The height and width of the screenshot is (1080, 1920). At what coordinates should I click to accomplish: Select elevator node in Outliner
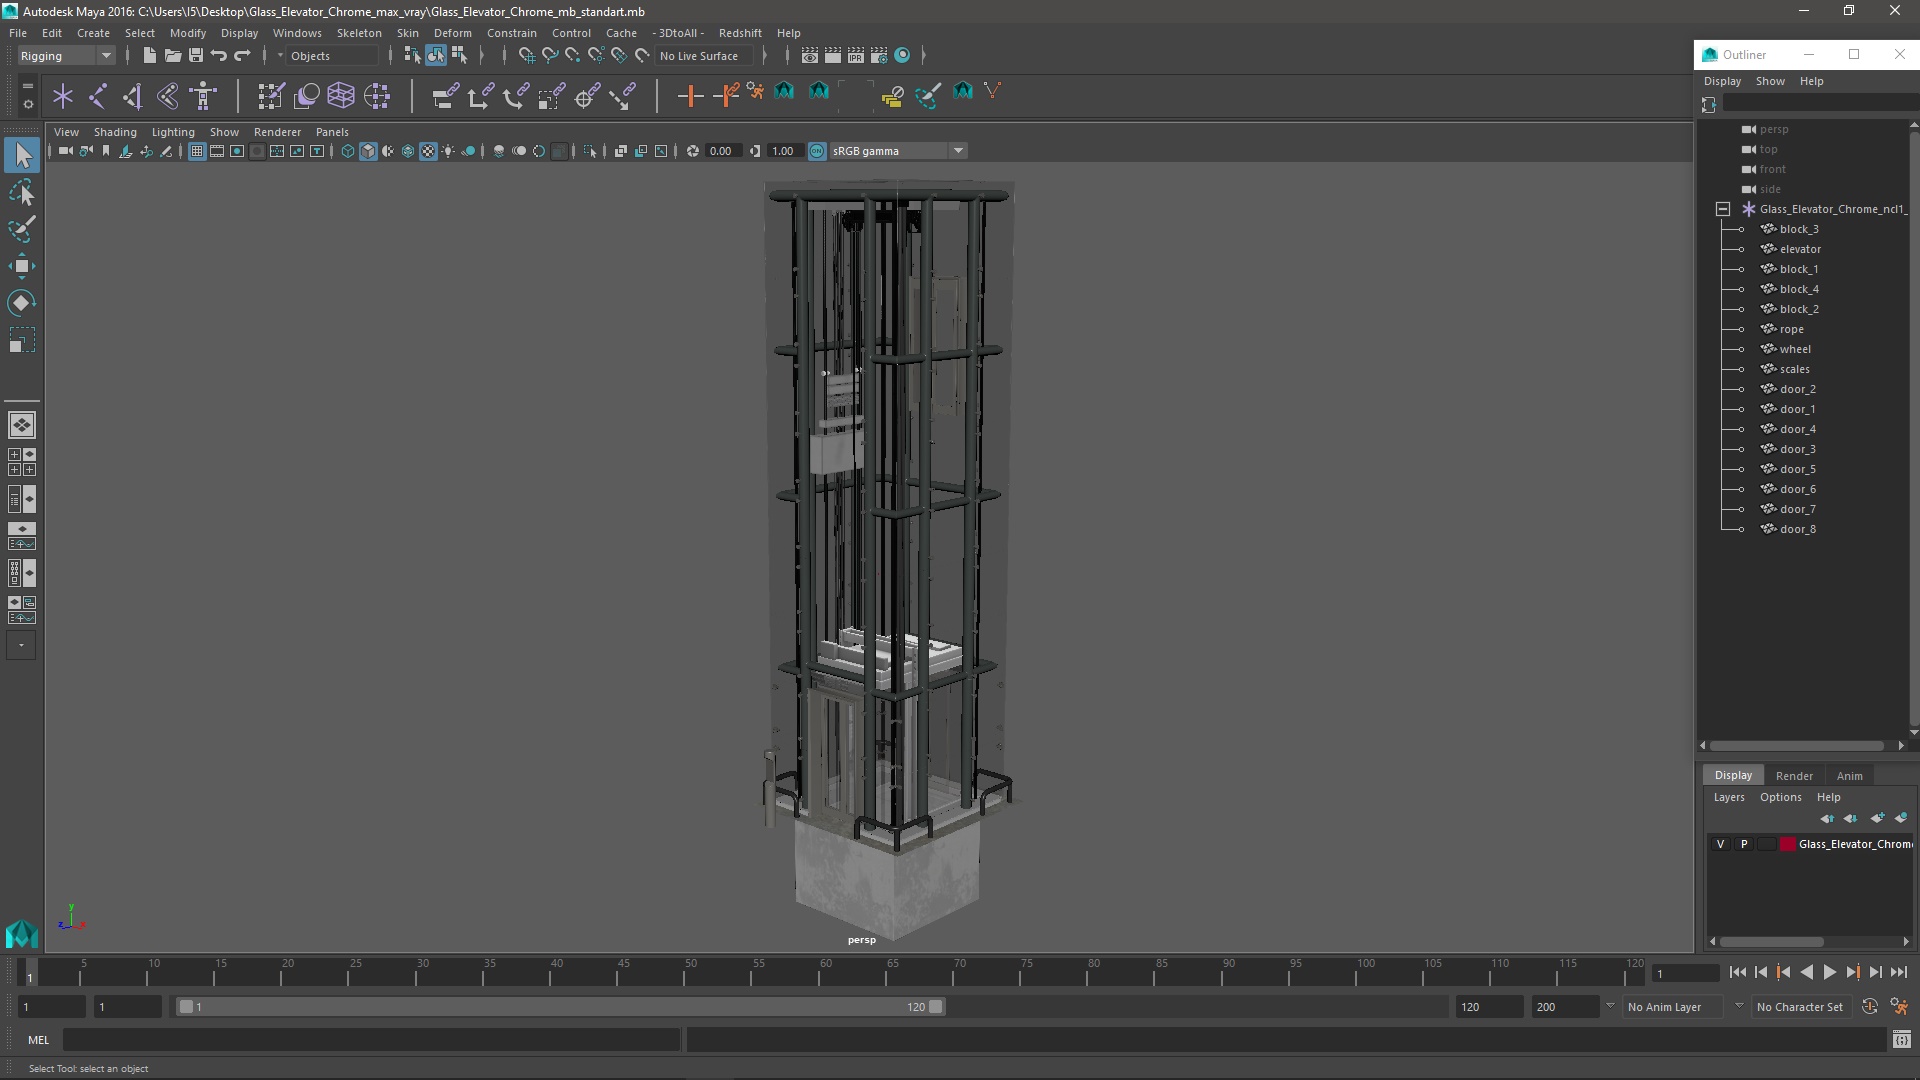[x=1800, y=249]
